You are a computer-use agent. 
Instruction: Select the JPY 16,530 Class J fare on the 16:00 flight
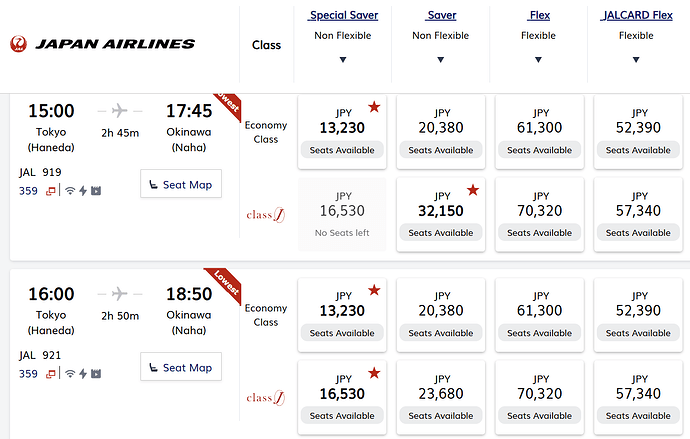[x=342, y=397]
